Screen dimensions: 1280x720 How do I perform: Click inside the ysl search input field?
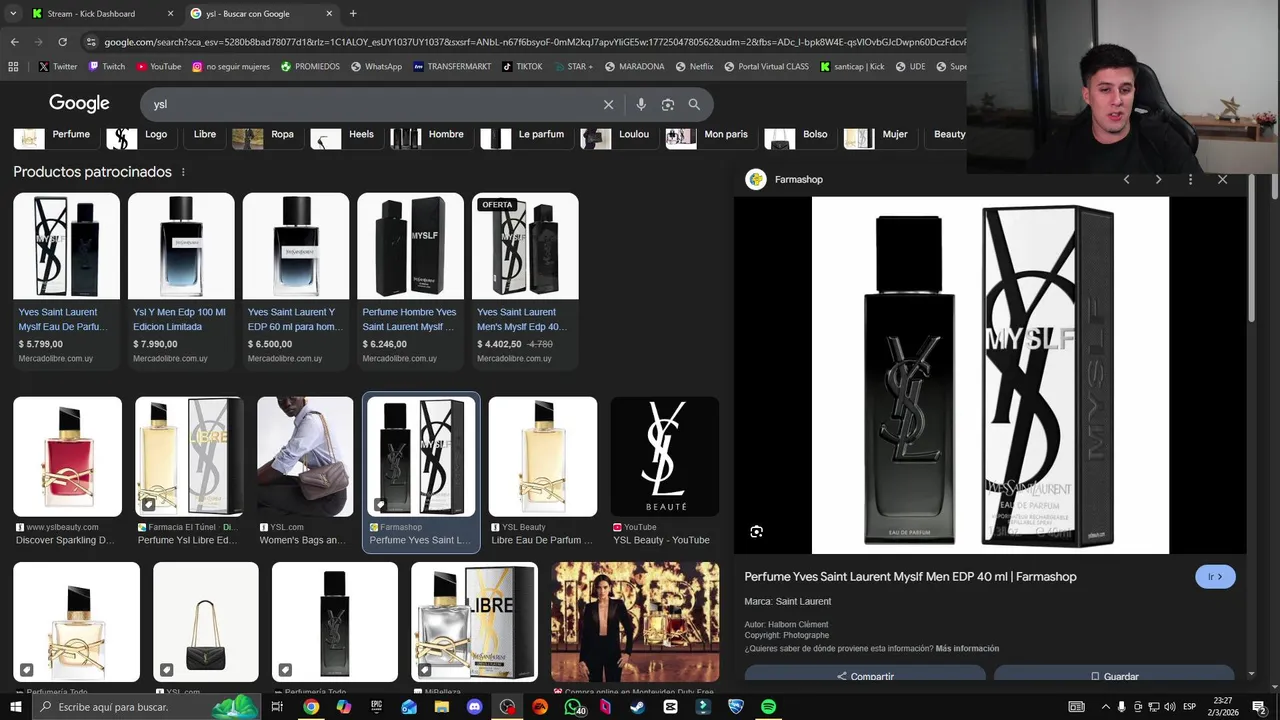(x=370, y=104)
